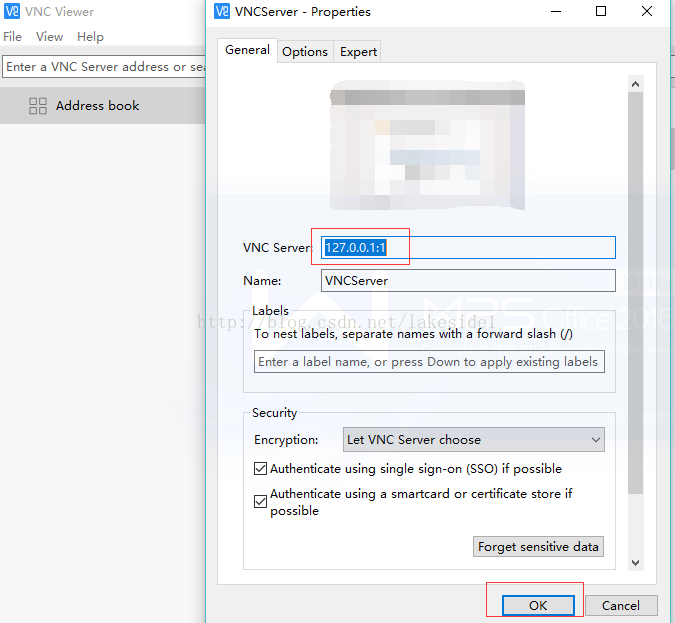Click the Address book grid icon
This screenshot has height=623, width=675.
click(38, 106)
